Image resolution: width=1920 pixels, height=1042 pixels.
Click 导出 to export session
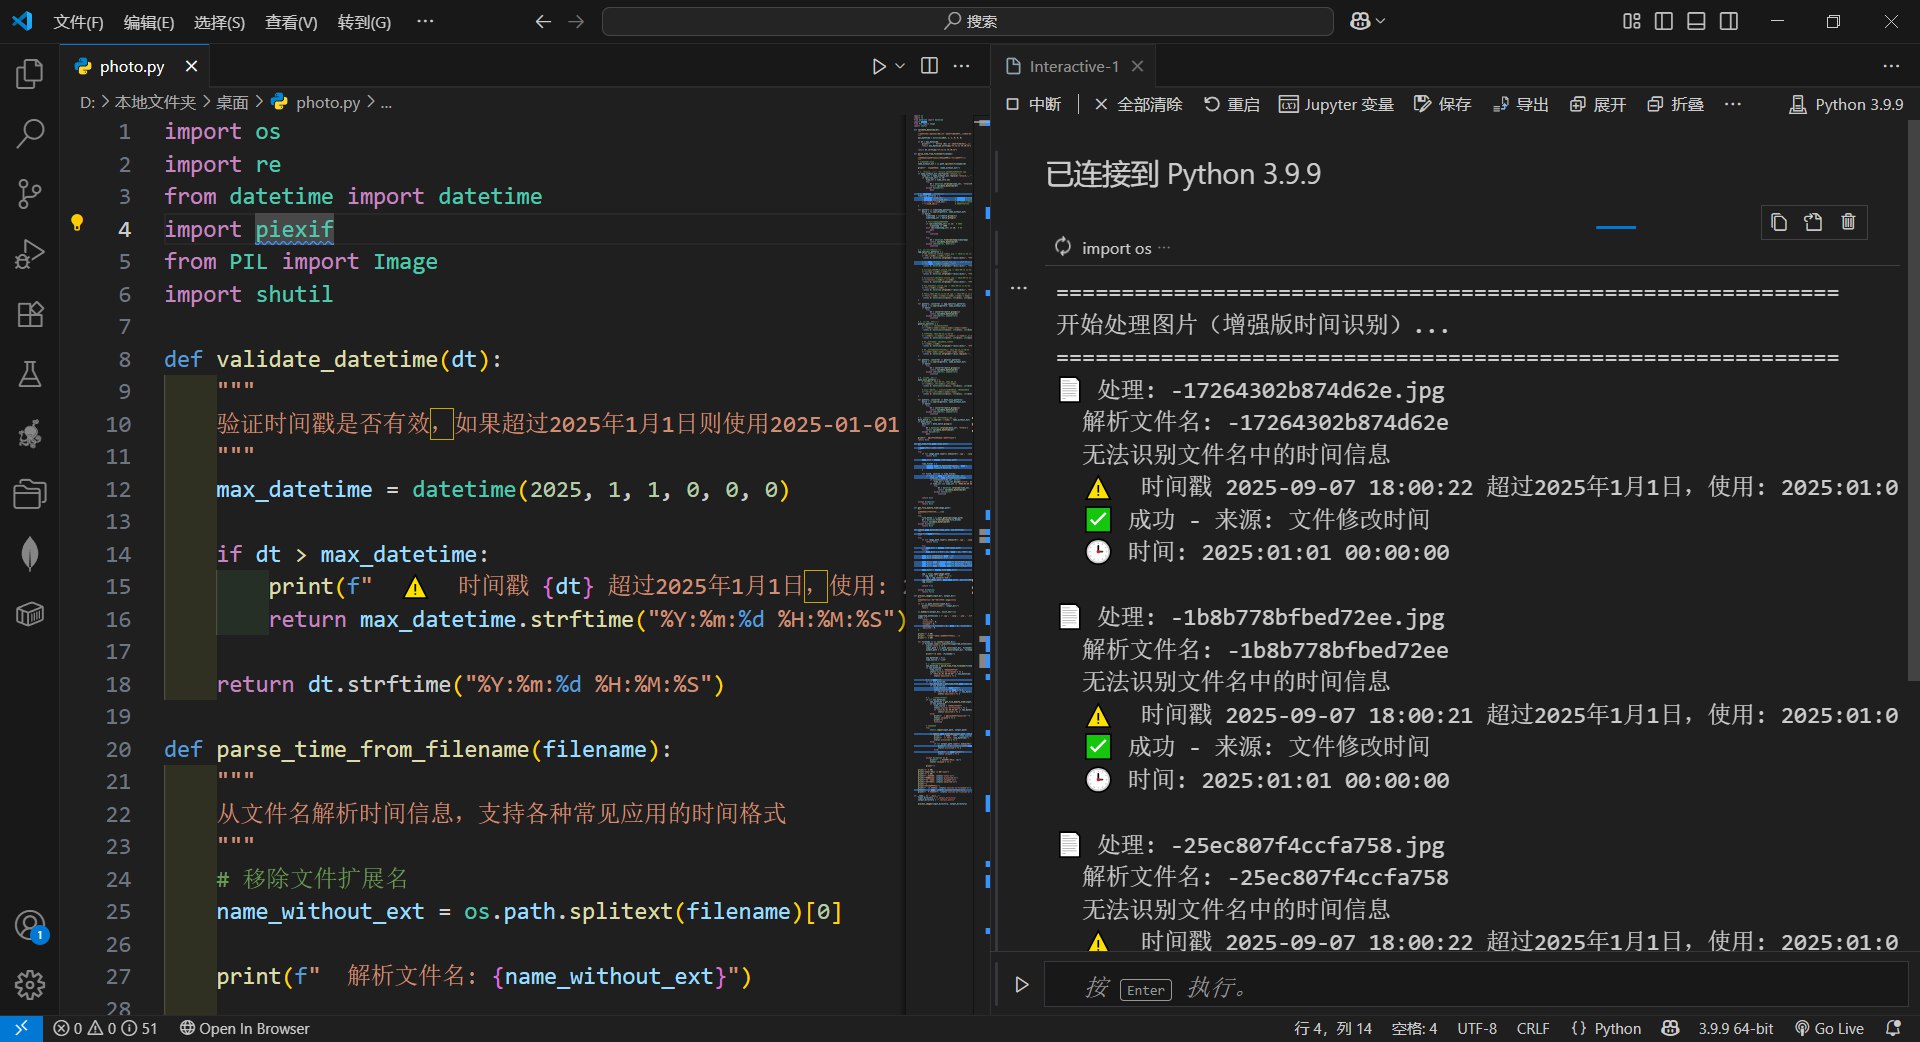click(1520, 104)
